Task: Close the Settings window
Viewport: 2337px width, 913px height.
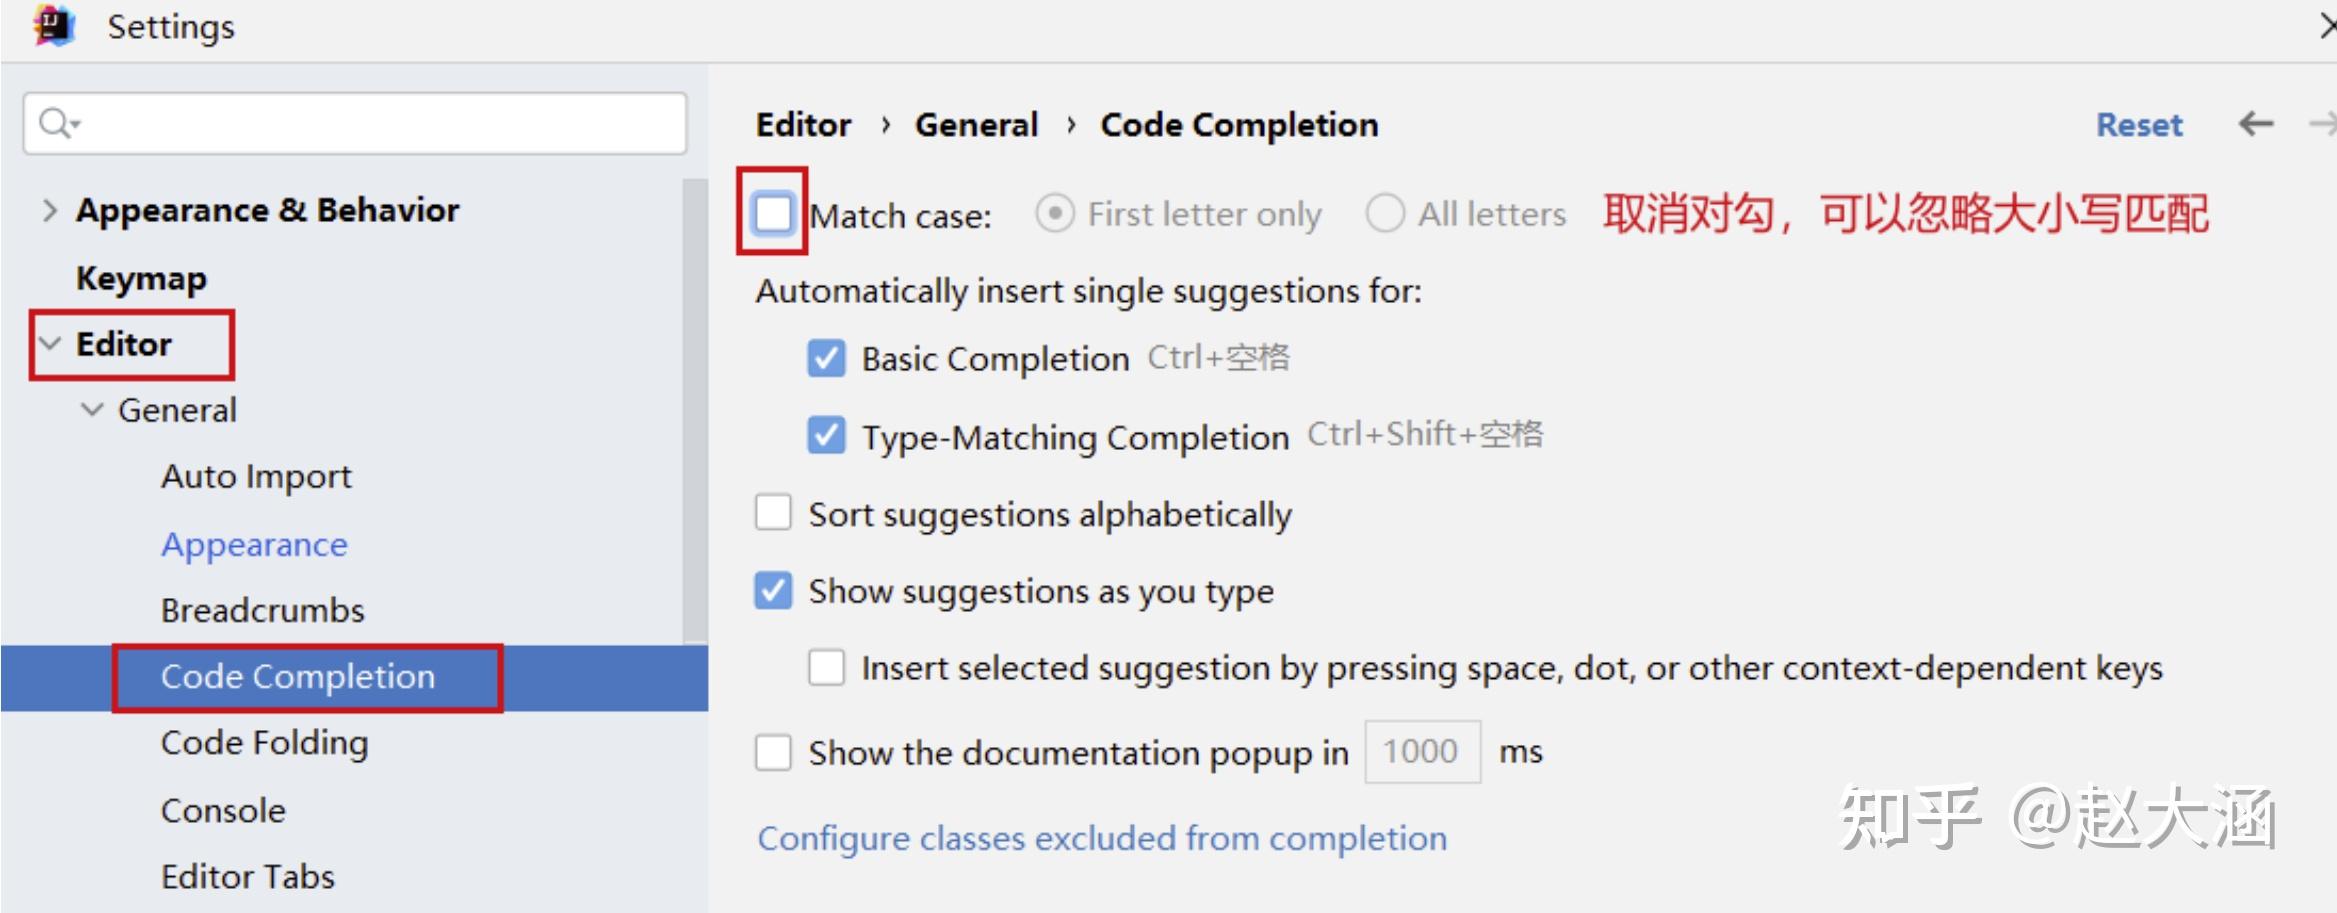Action: [x=2325, y=26]
